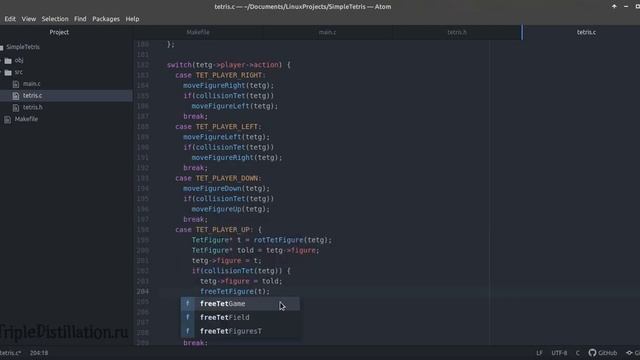640x360 pixels.
Task: Place cursor on case TET_PLAYER_RIGHT line
Action: click(220, 75)
